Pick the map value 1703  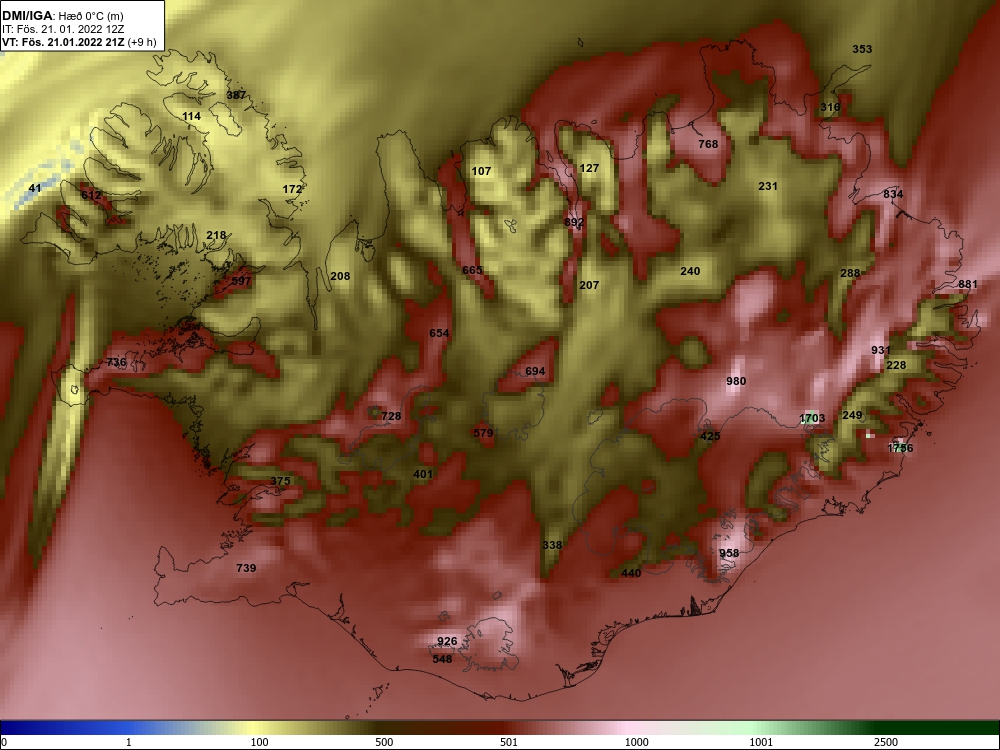coord(812,419)
